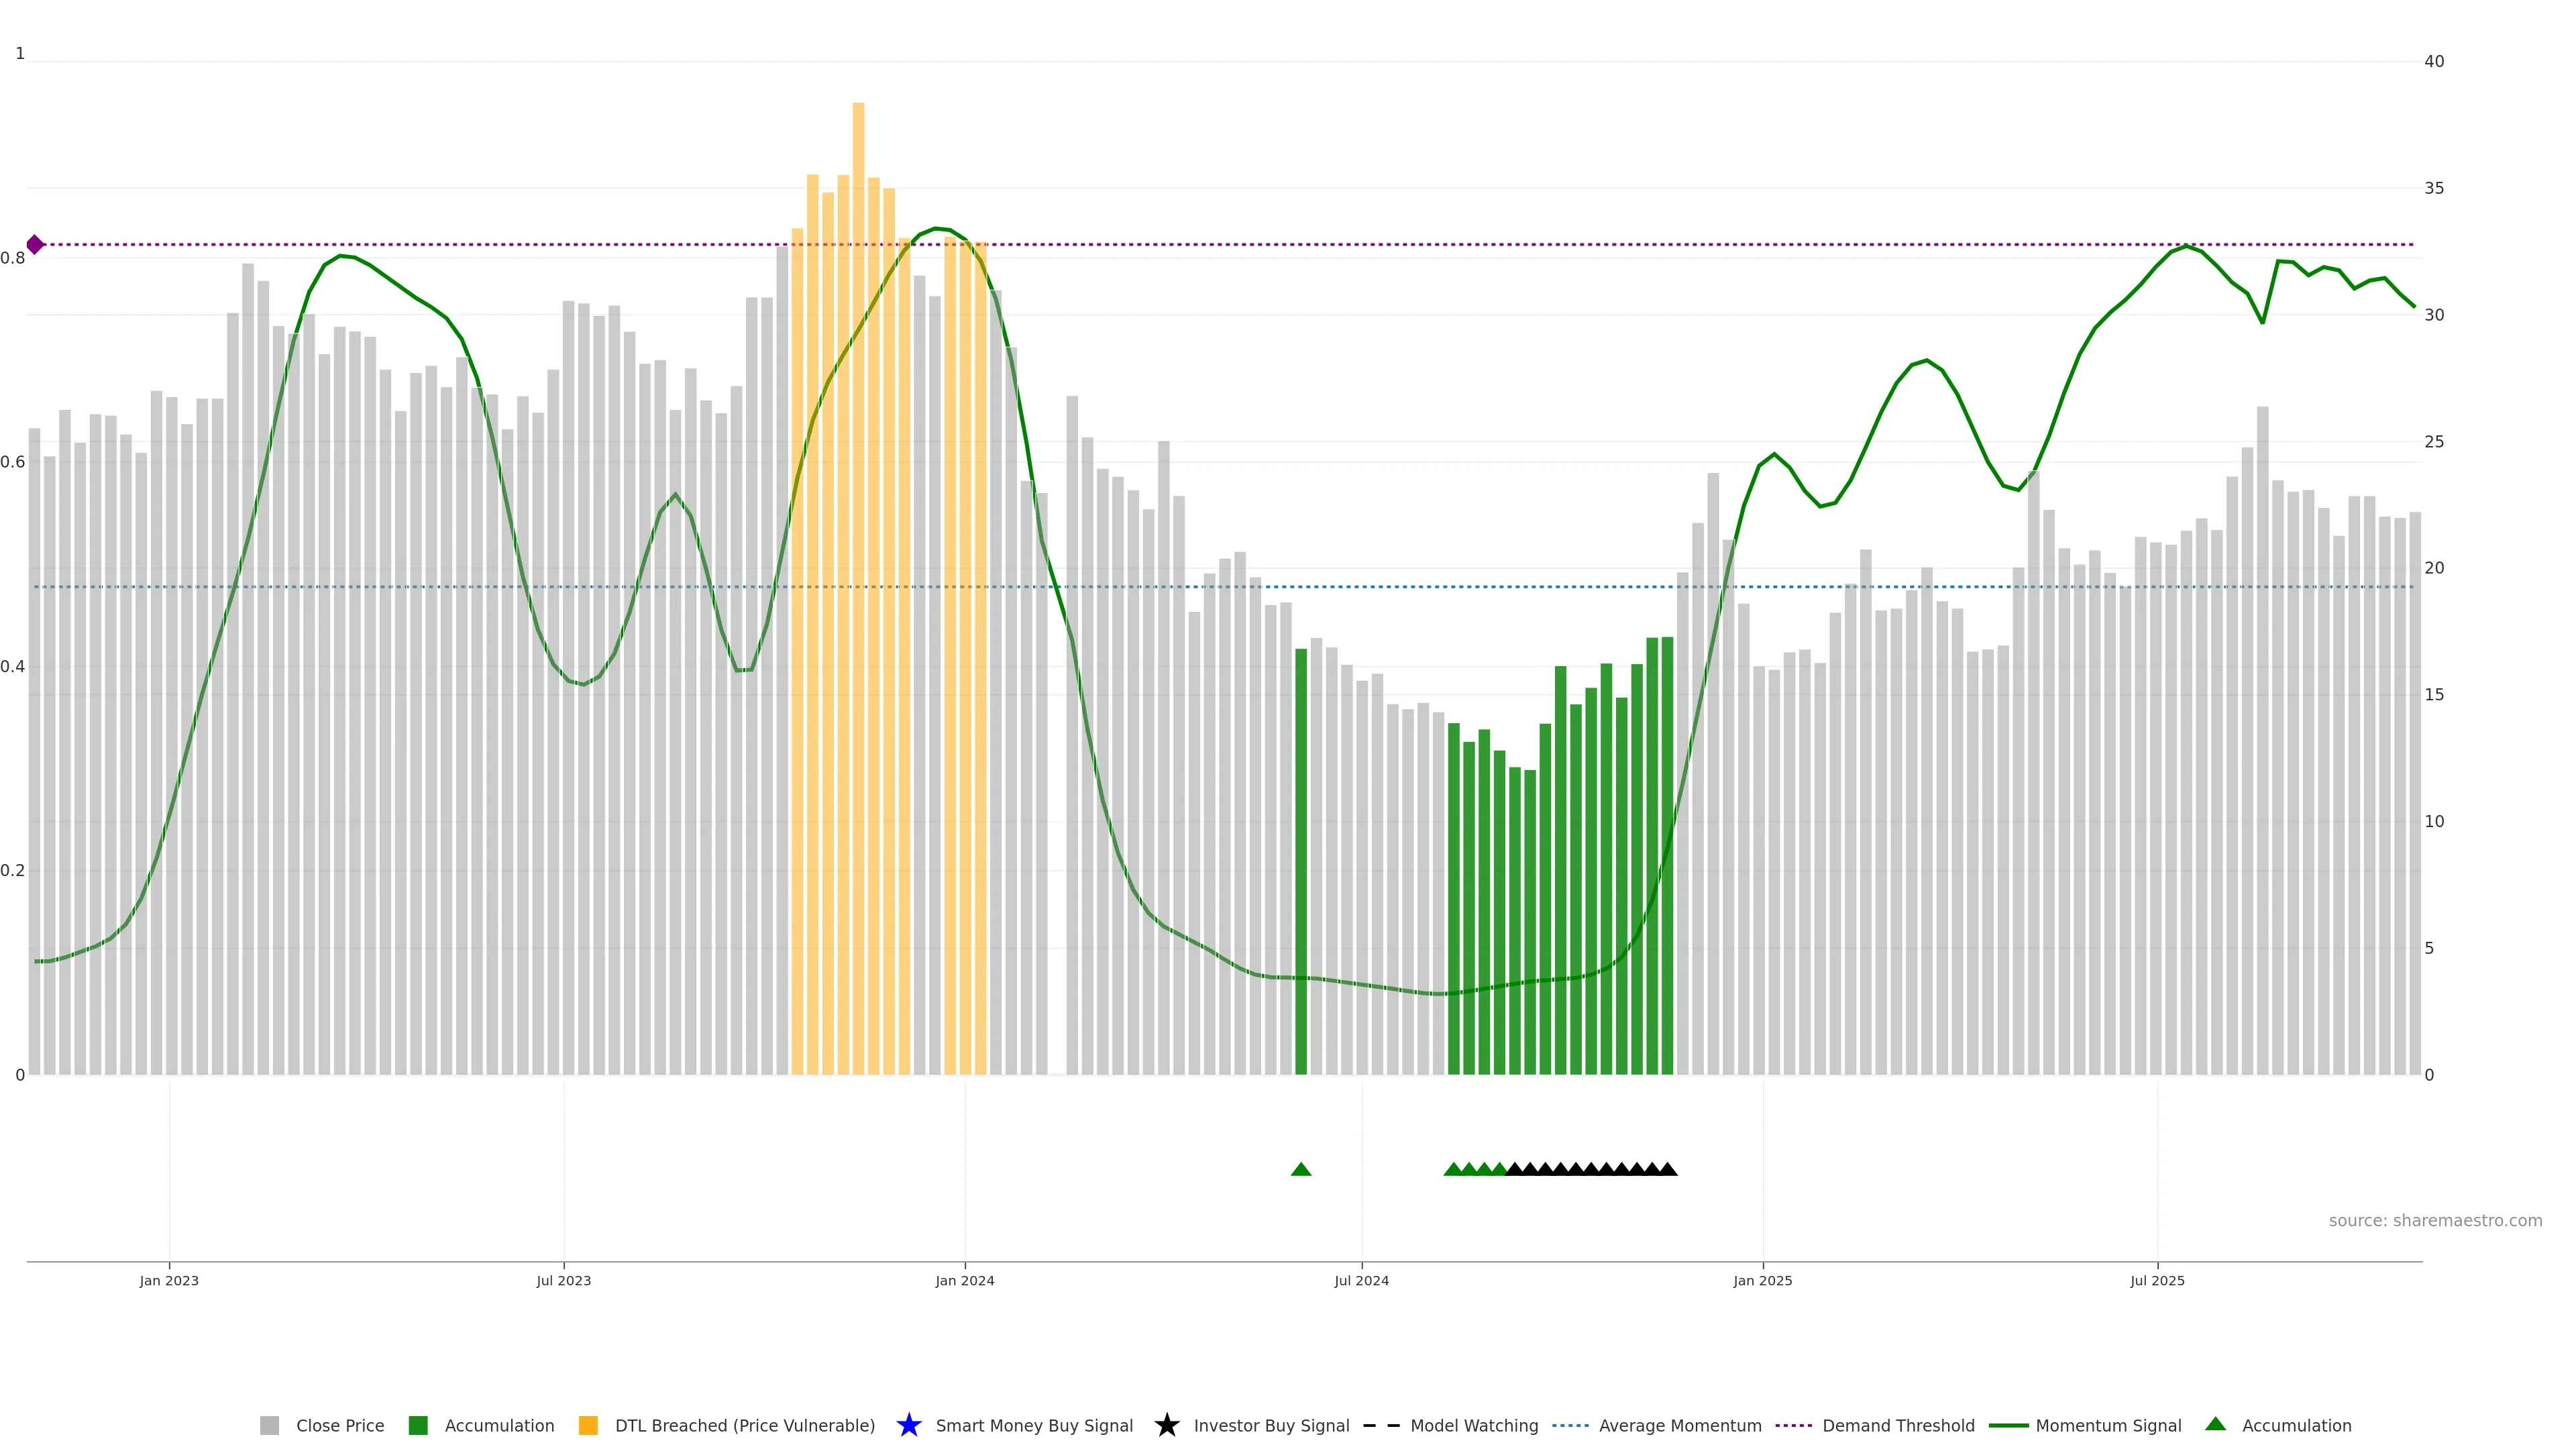Click the Jul 2025 axis label
2576x1449 pixels.
coord(2157,1280)
